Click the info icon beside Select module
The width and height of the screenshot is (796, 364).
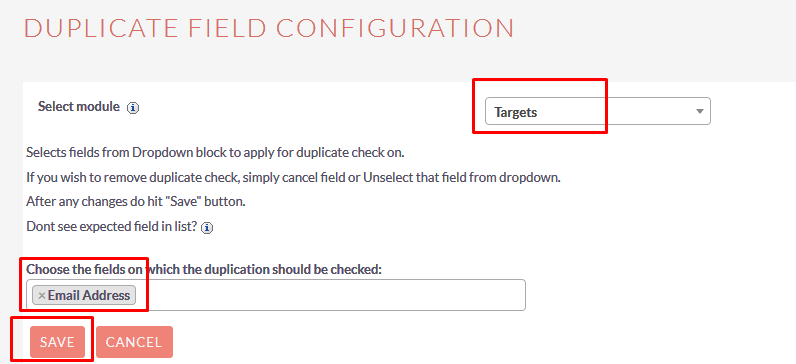133,108
